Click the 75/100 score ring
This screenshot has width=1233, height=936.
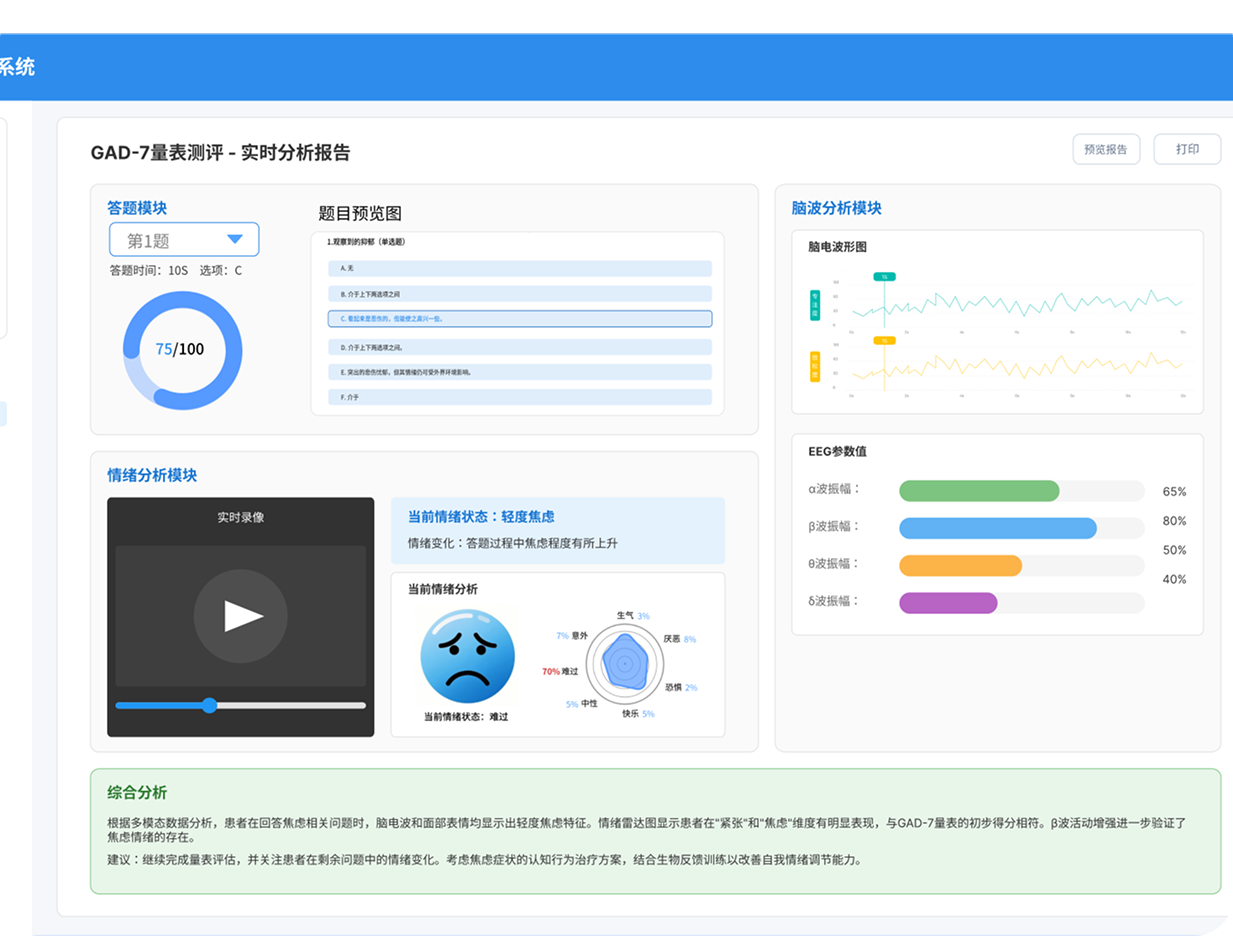point(181,349)
